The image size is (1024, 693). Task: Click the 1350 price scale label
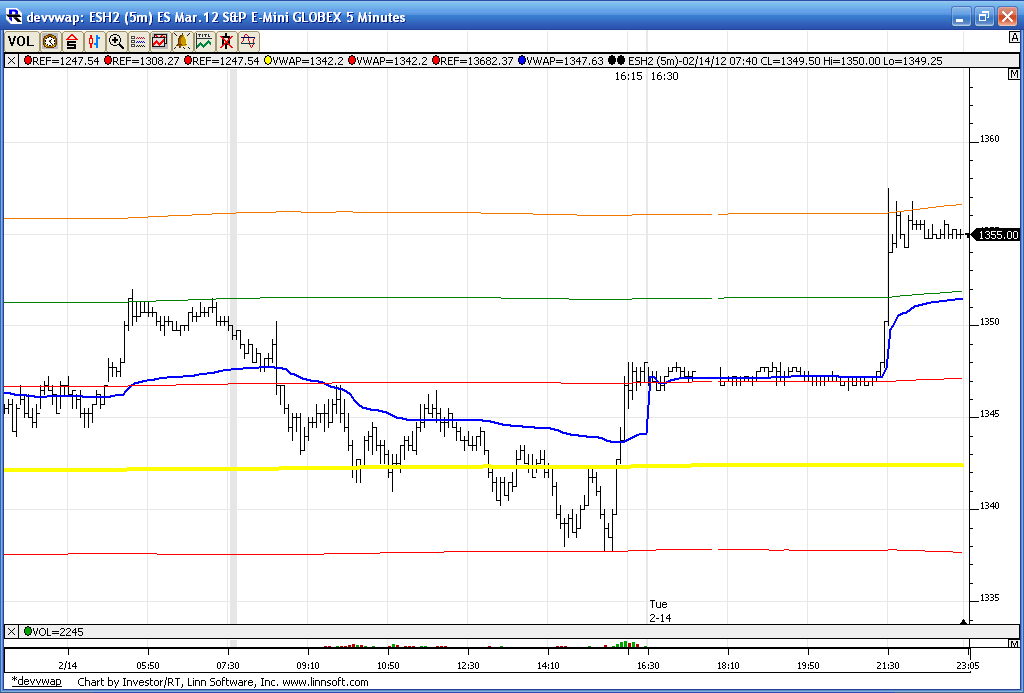pos(989,323)
